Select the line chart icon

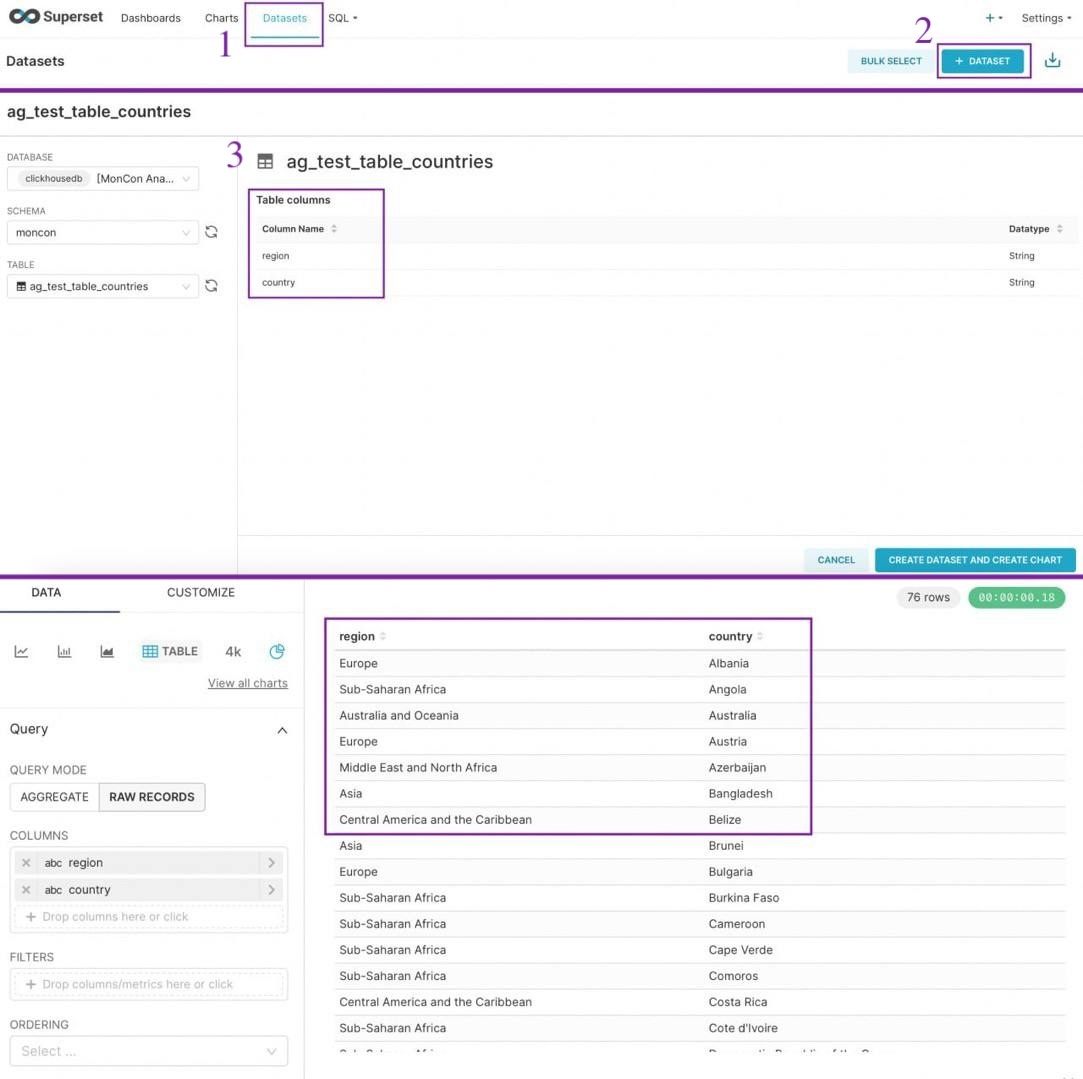coord(21,651)
